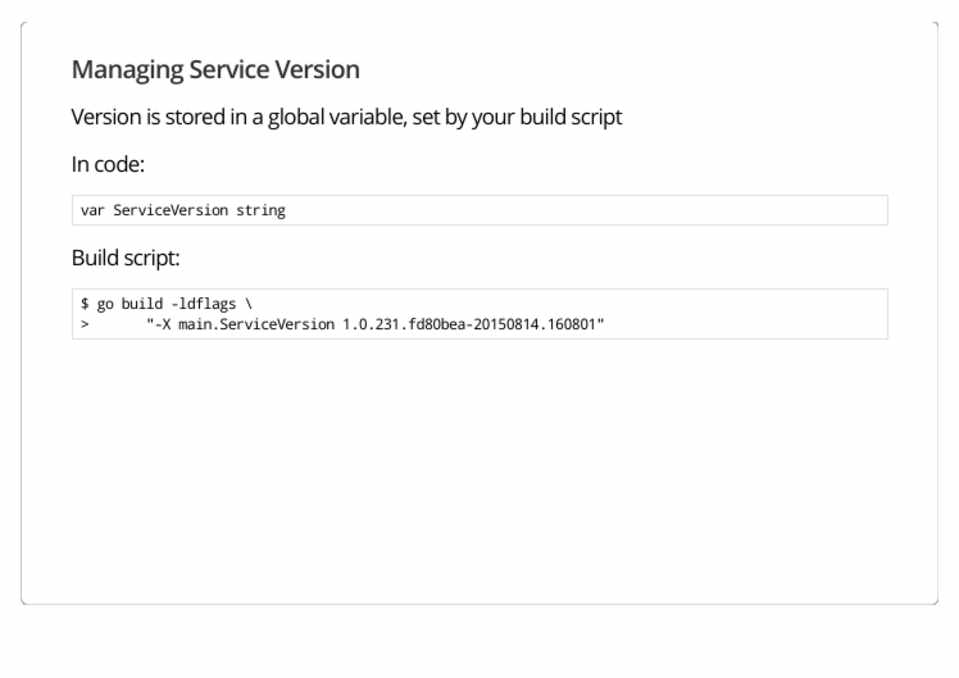
Task: Click the ">" continuation prompt
Action: (85, 325)
